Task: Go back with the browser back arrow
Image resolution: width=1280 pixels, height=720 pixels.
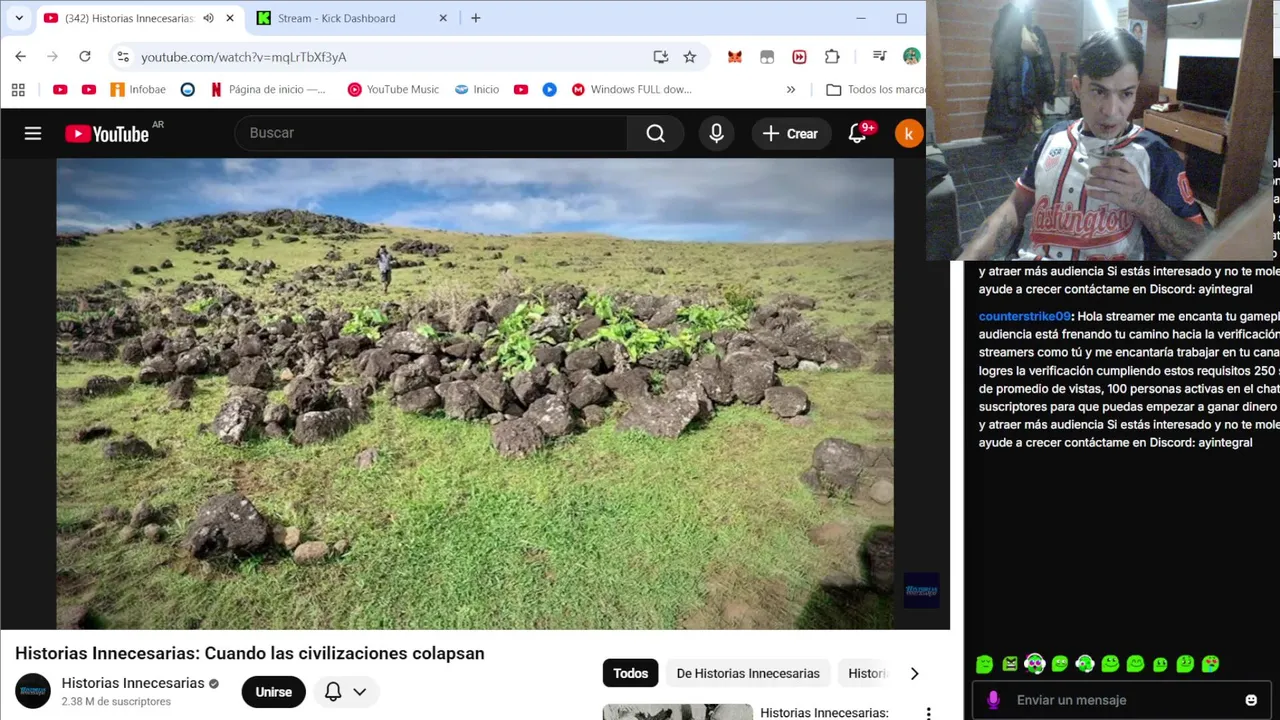Action: 20,57
